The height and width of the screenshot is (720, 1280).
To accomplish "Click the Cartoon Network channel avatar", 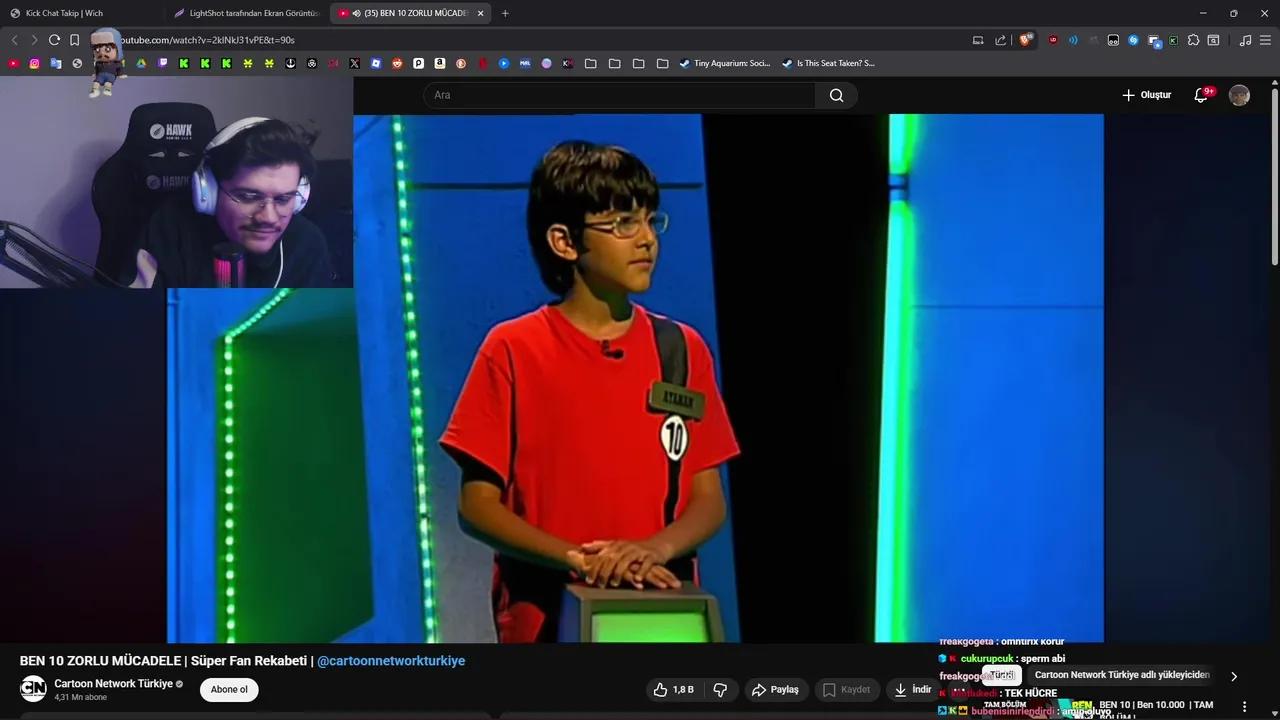I will tap(33, 688).
